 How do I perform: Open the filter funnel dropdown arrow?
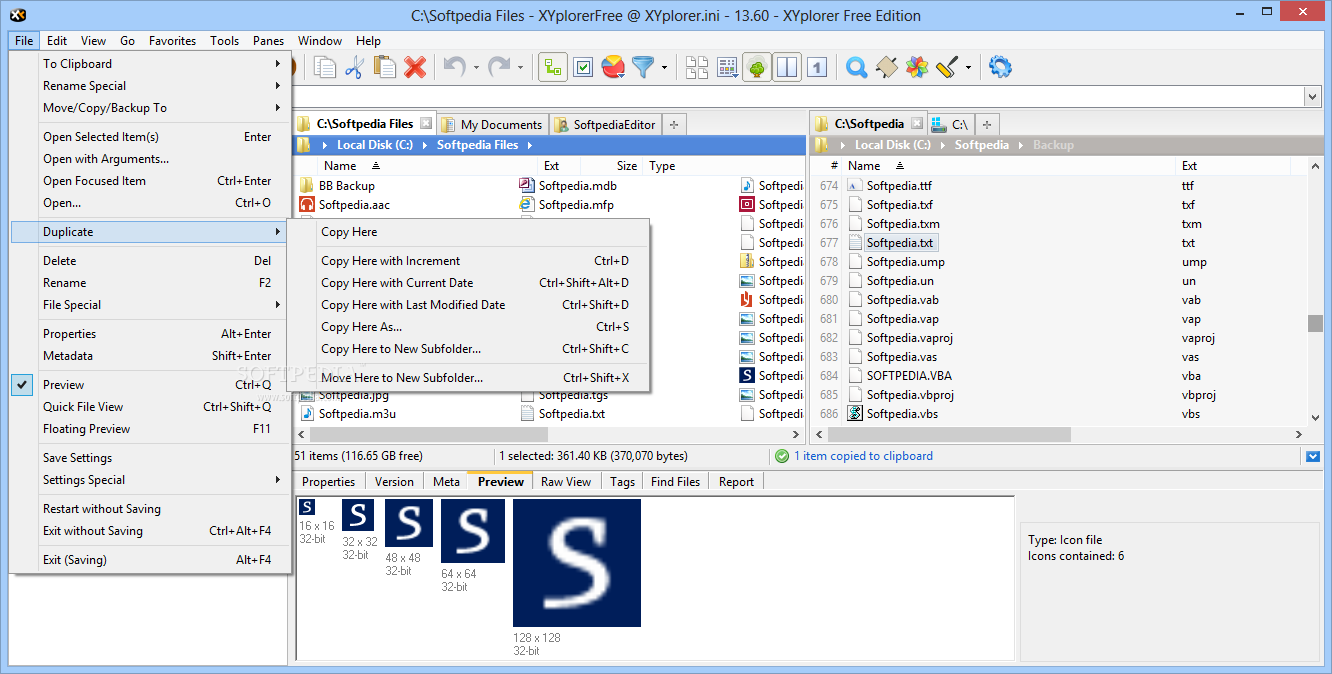pos(664,68)
